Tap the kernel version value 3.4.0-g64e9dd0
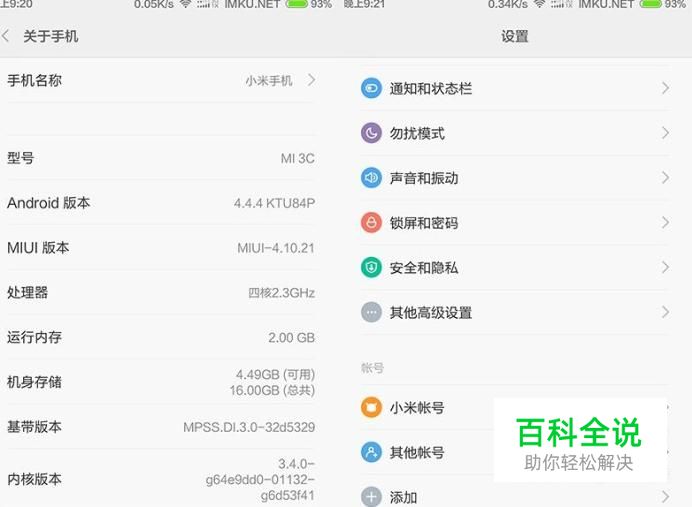This screenshot has height=507, width=692. click(260, 480)
